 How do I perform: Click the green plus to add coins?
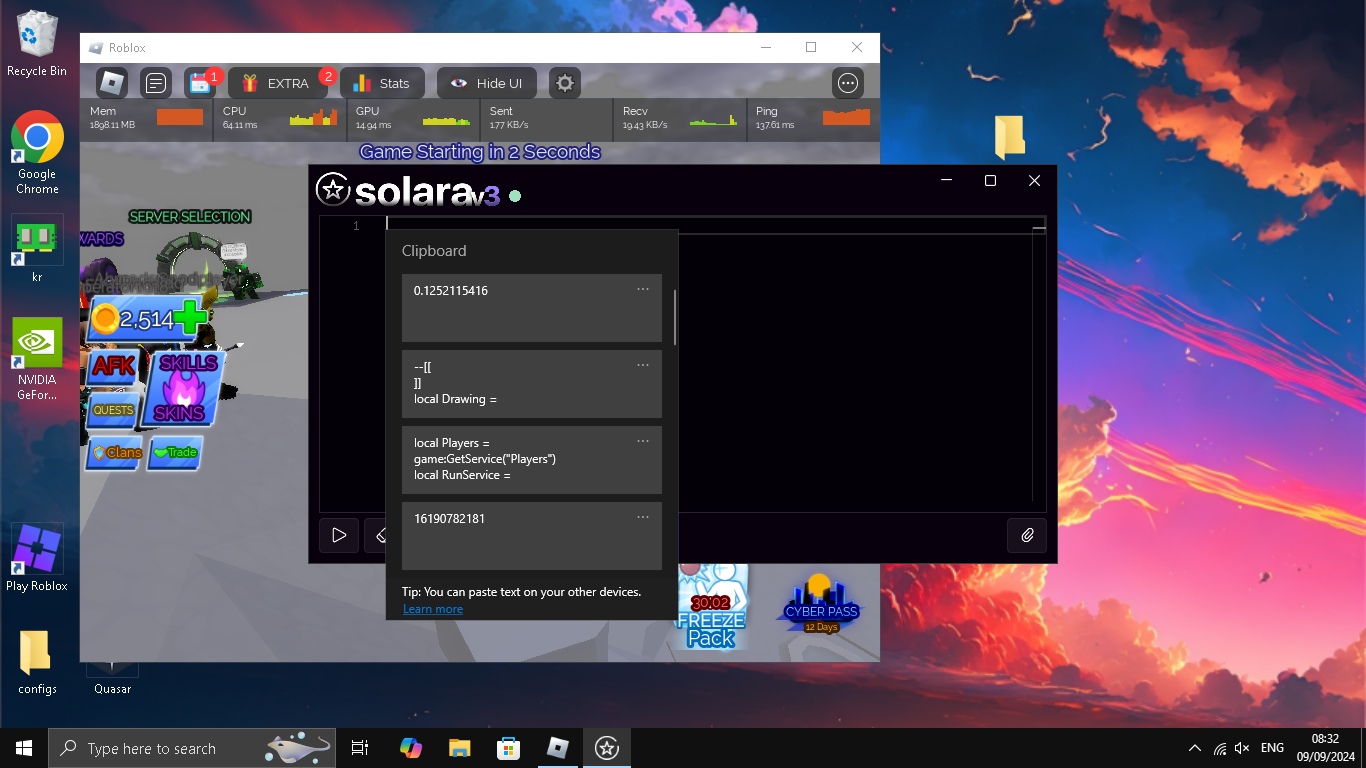[190, 319]
